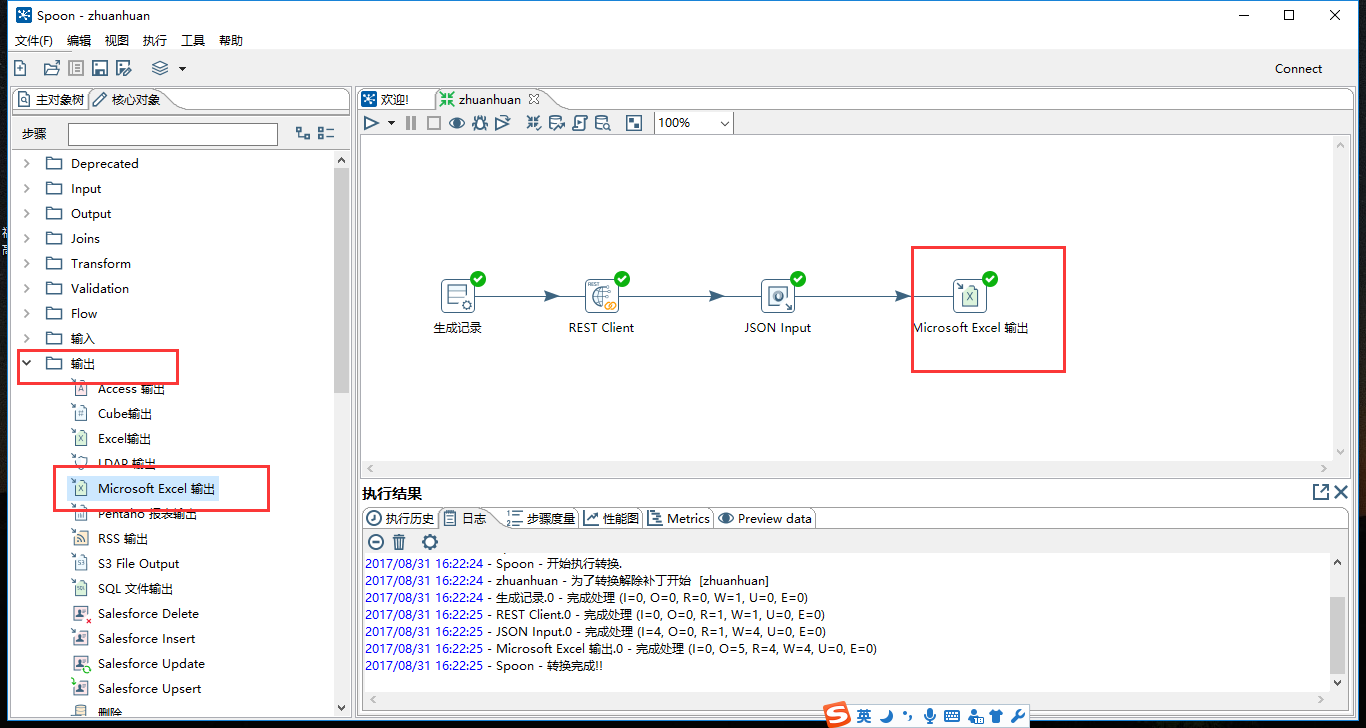Click the new file icon in the toolbar
This screenshot has width=1366, height=728.
point(20,68)
